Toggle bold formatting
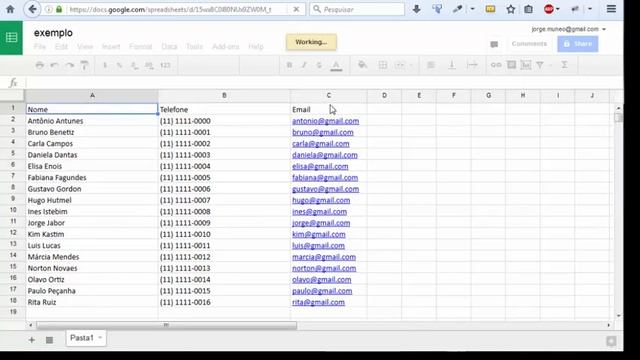640x360 pixels. pyautogui.click(x=289, y=65)
